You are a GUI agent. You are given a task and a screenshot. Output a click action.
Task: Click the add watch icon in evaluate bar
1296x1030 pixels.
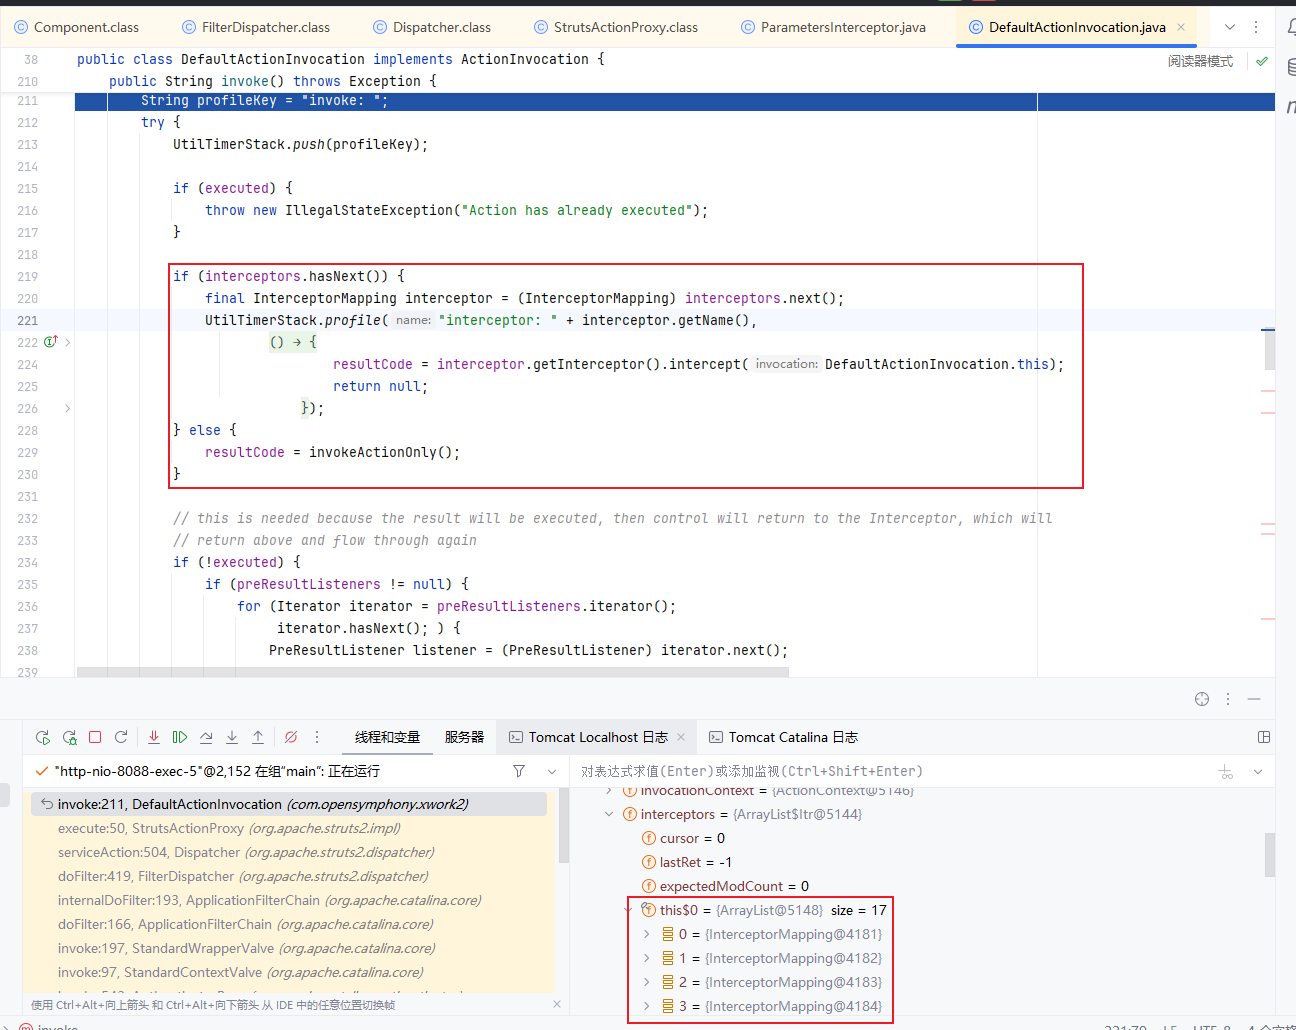pos(1226,771)
